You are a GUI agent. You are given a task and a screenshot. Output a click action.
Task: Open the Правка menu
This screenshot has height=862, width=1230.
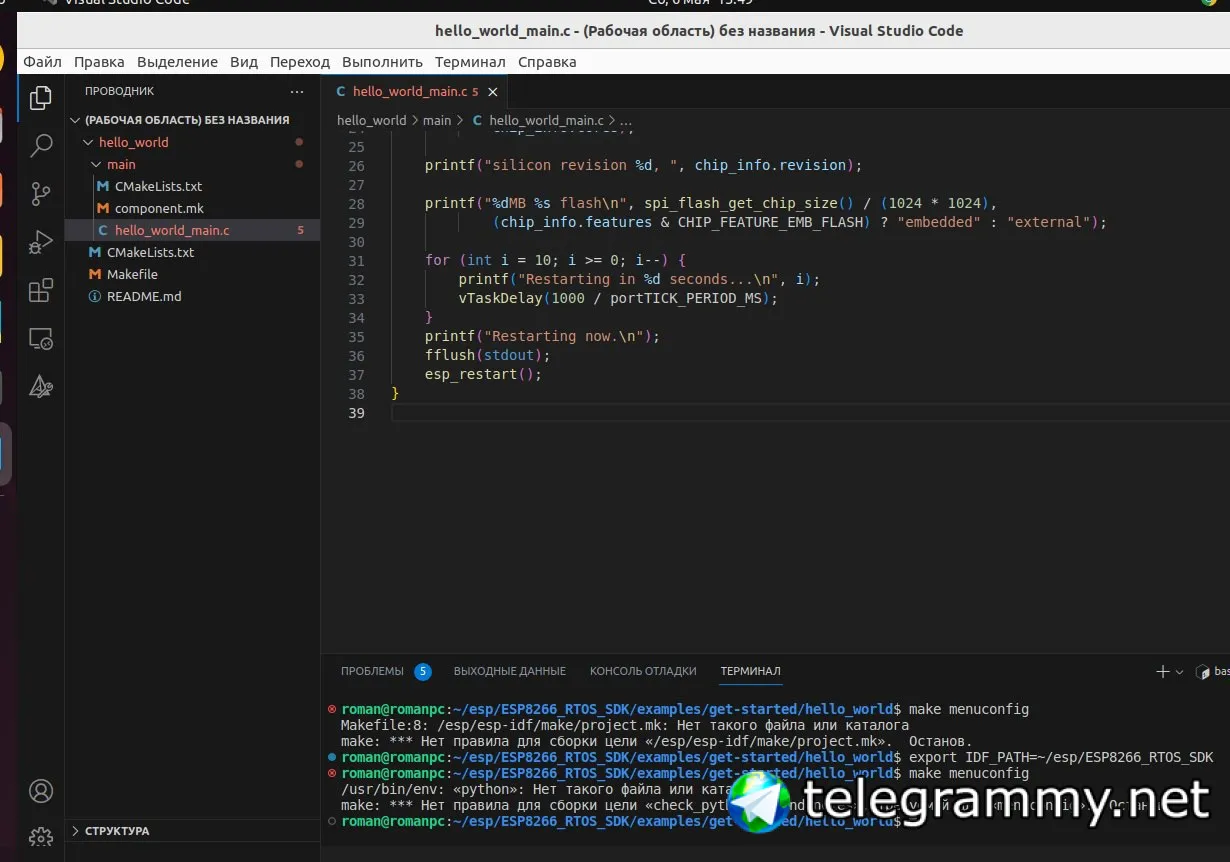click(x=99, y=62)
